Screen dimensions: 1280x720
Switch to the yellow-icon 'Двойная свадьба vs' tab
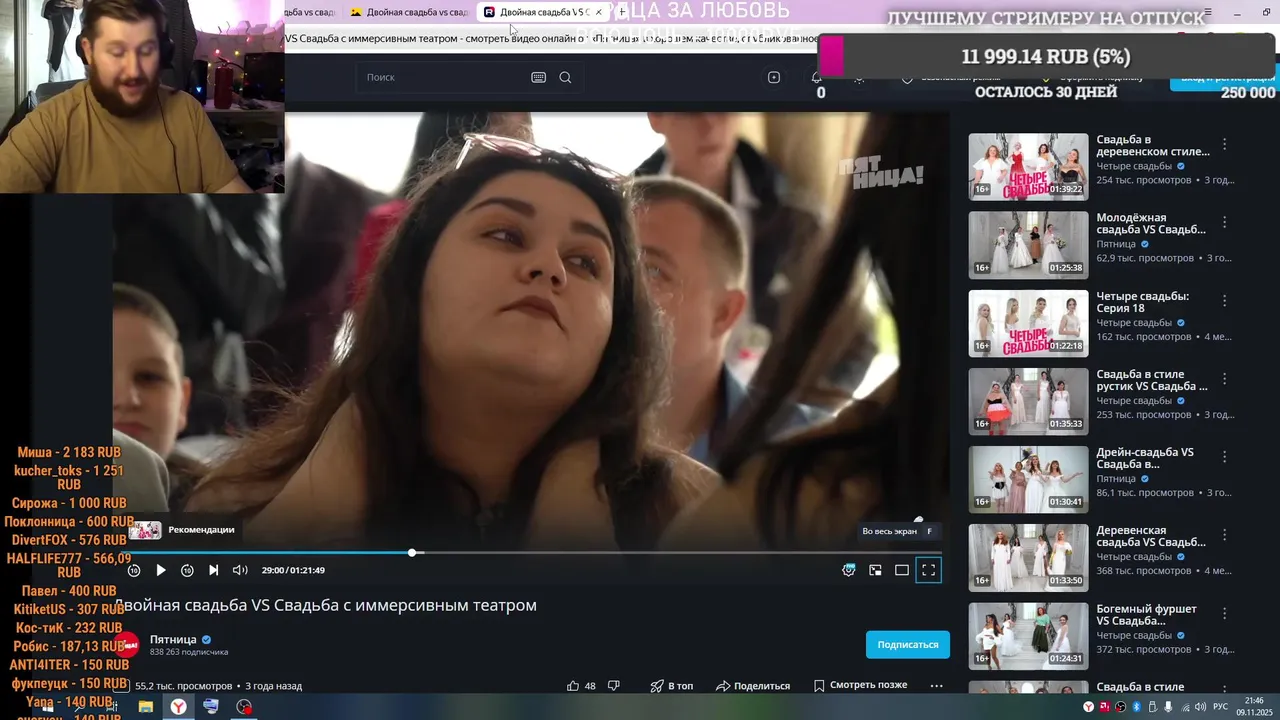pos(409,12)
